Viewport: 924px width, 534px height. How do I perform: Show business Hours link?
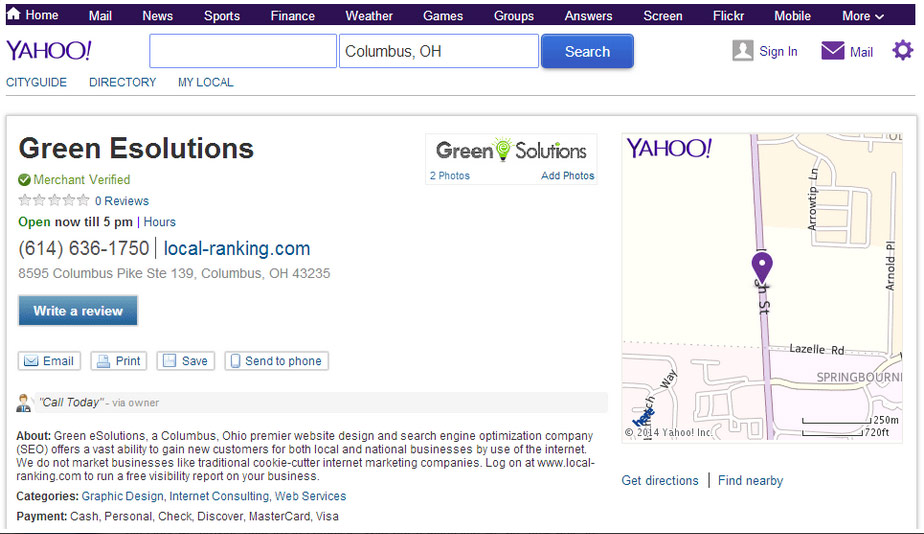pos(160,222)
